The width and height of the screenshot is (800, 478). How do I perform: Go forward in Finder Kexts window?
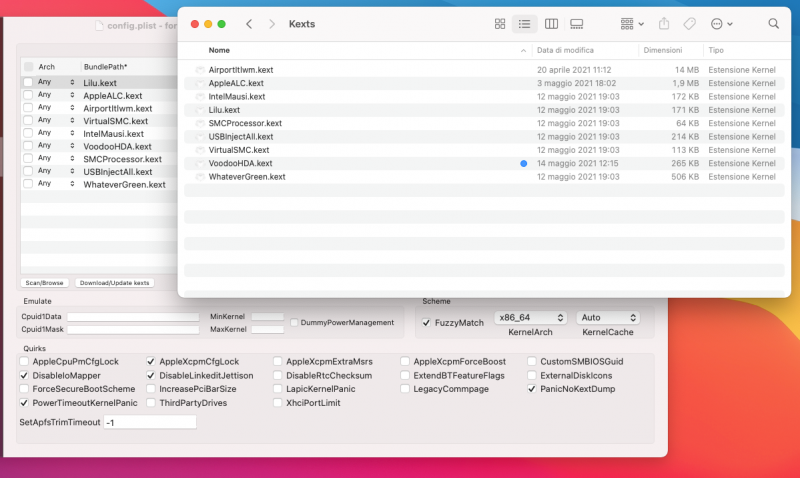272,24
